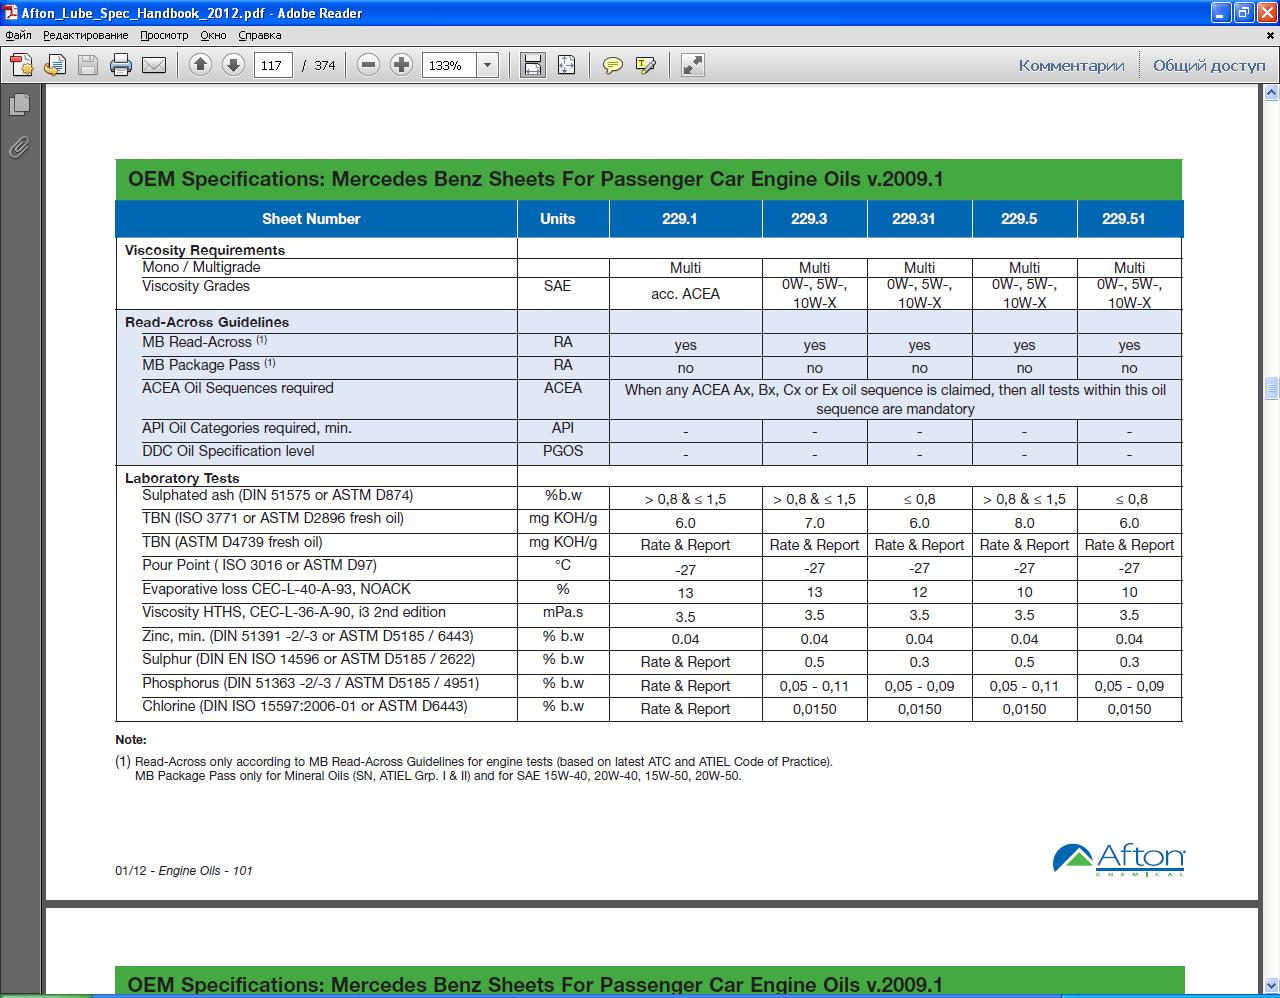The width and height of the screenshot is (1280, 998).
Task: Click the page footer '01/12 - Engine Oils - 101'
Action: click(x=184, y=871)
